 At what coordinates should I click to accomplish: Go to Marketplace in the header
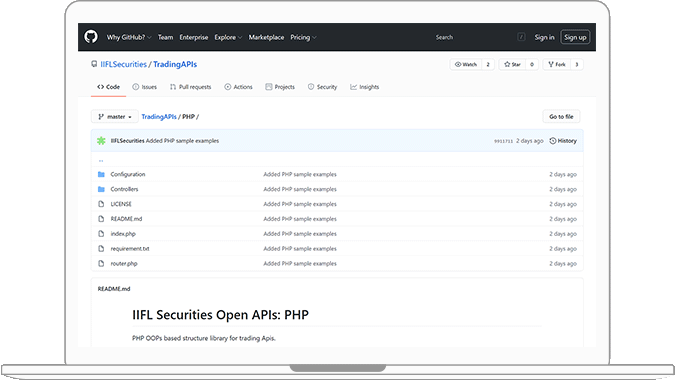[266, 37]
